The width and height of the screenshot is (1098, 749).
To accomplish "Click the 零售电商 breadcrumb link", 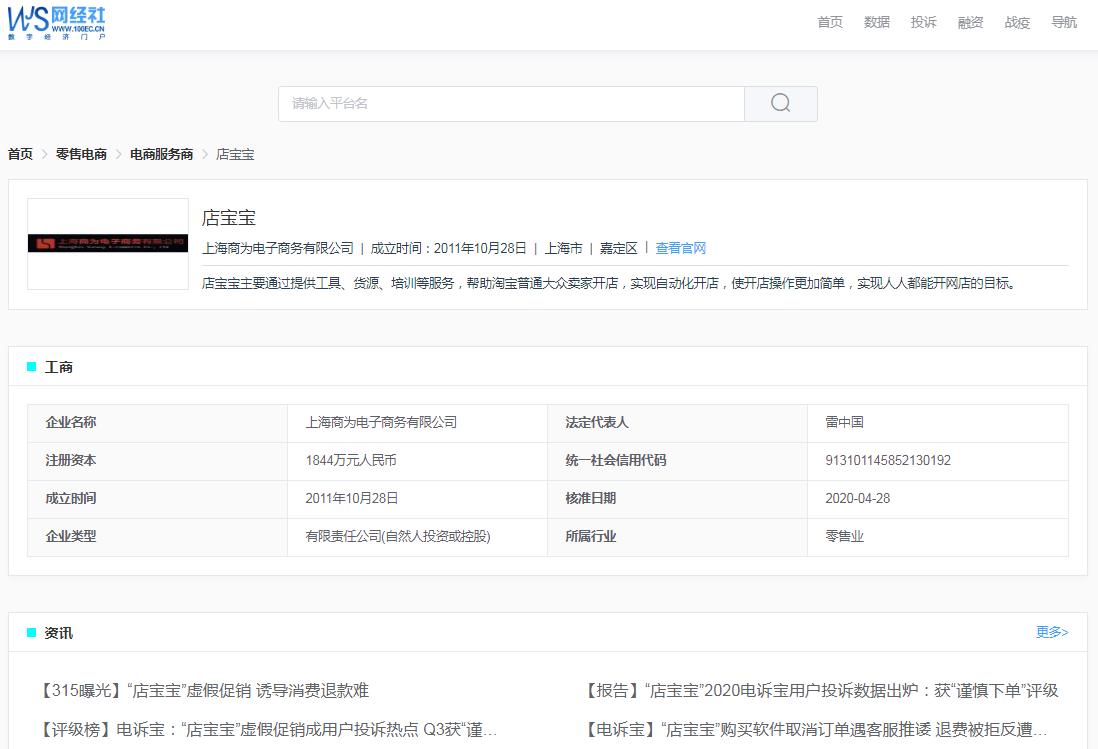I will [80, 154].
